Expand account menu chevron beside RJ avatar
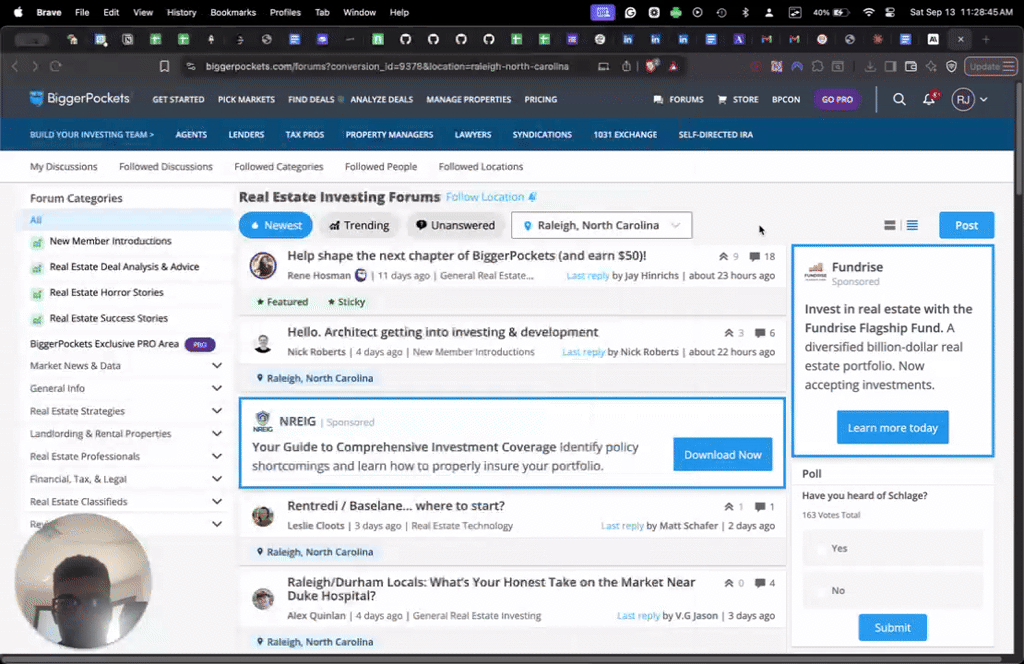1024x664 pixels. 984,99
